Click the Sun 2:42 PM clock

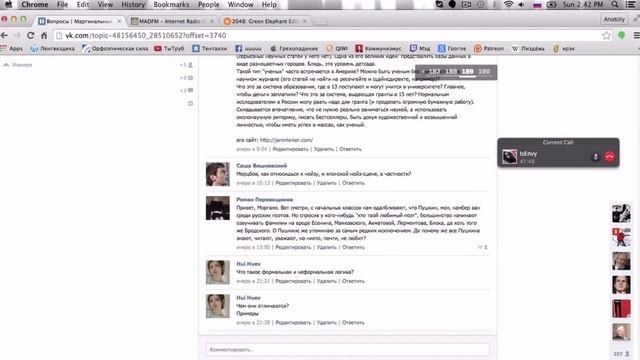coord(582,4)
